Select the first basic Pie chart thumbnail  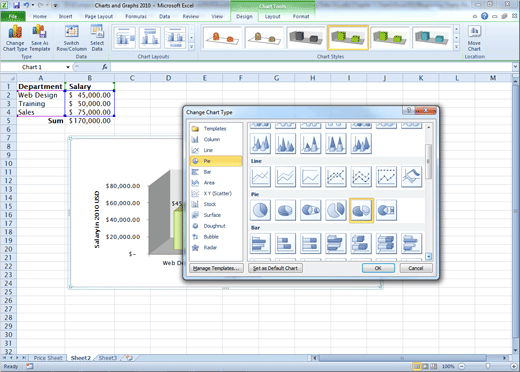pyautogui.click(x=260, y=210)
